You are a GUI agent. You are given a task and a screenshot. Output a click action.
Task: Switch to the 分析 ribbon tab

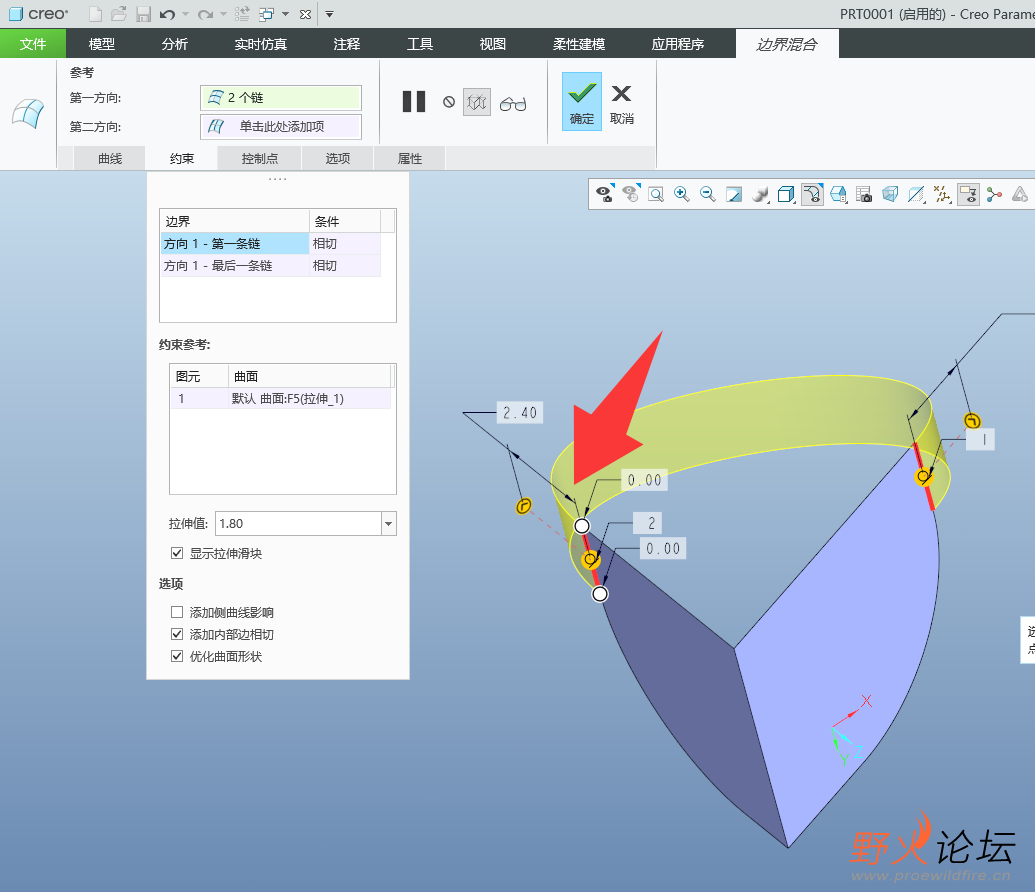174,44
